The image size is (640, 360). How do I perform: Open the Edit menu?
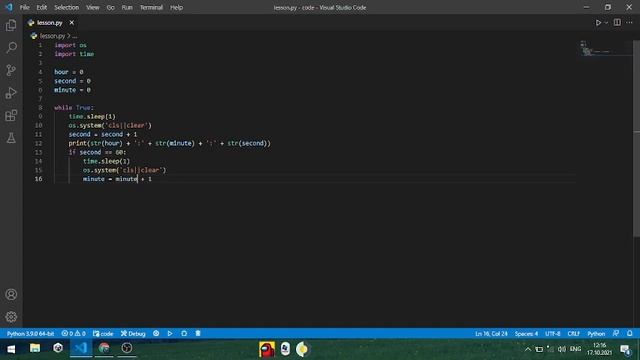(x=42, y=7)
